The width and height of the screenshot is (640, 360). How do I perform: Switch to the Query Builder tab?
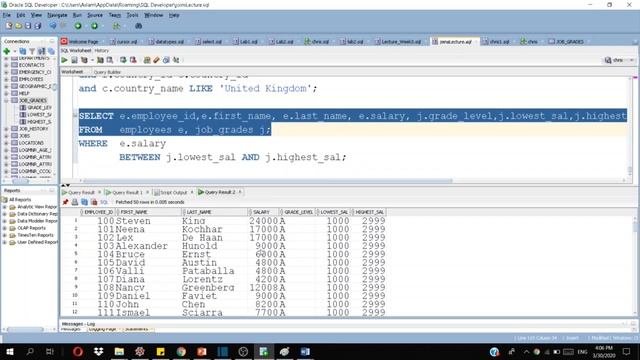pos(107,72)
